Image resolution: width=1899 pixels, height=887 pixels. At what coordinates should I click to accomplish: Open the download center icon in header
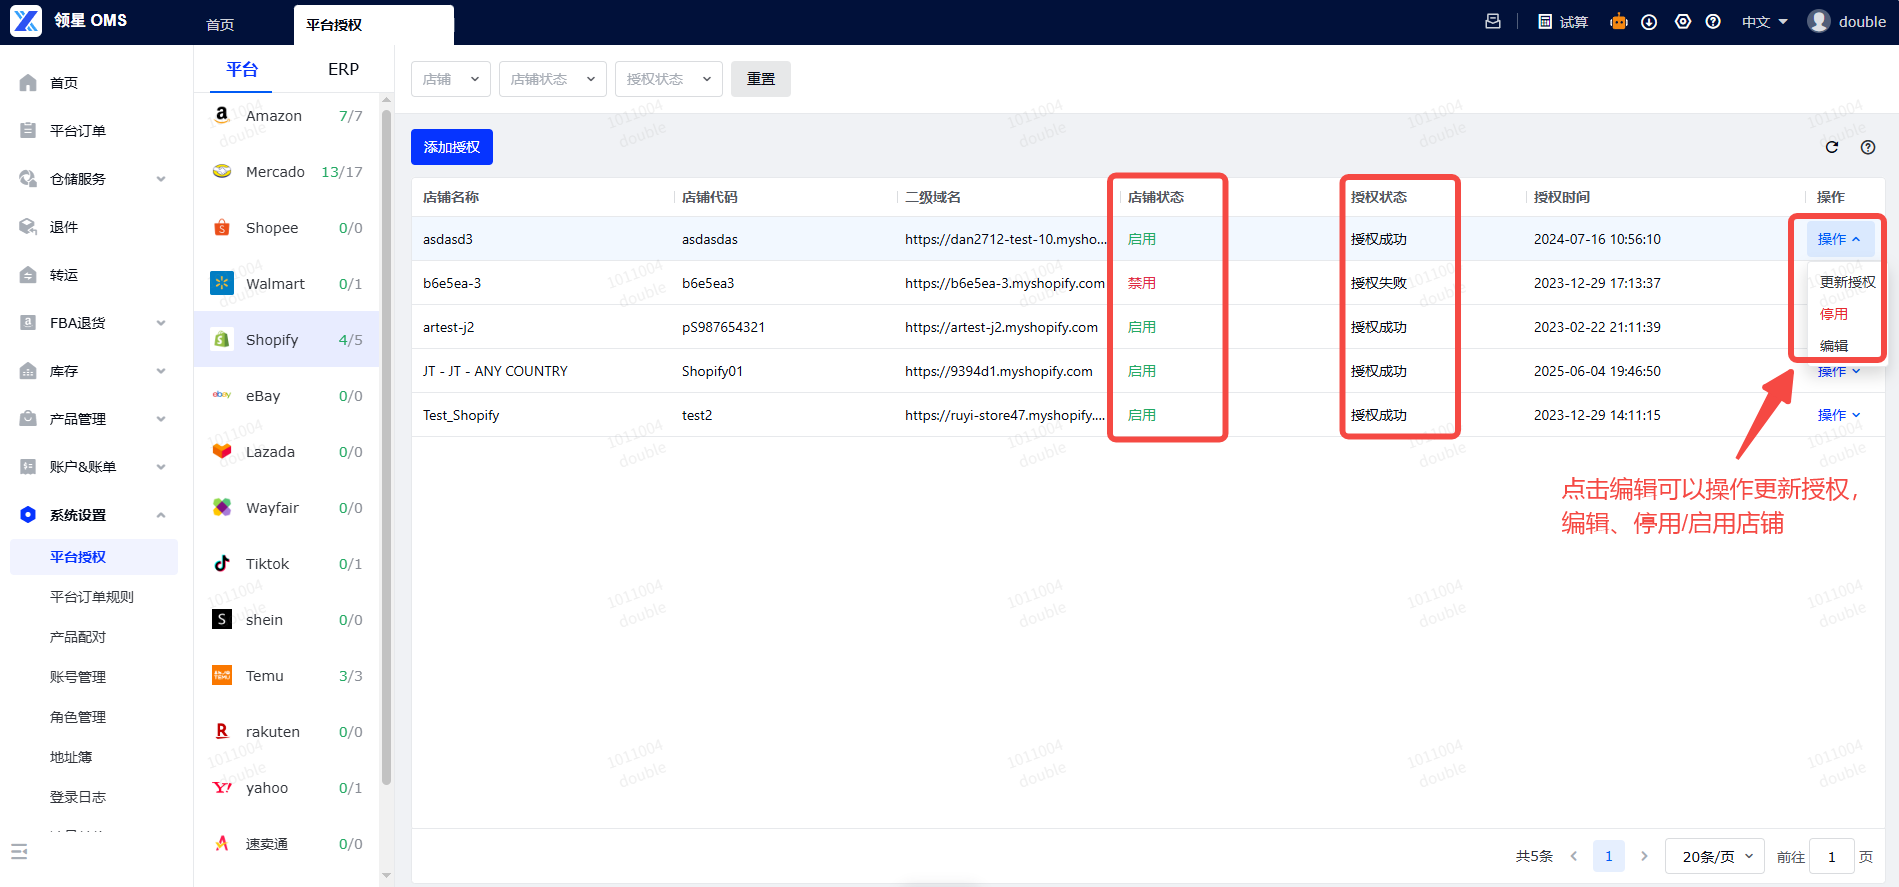[x=1649, y=22]
